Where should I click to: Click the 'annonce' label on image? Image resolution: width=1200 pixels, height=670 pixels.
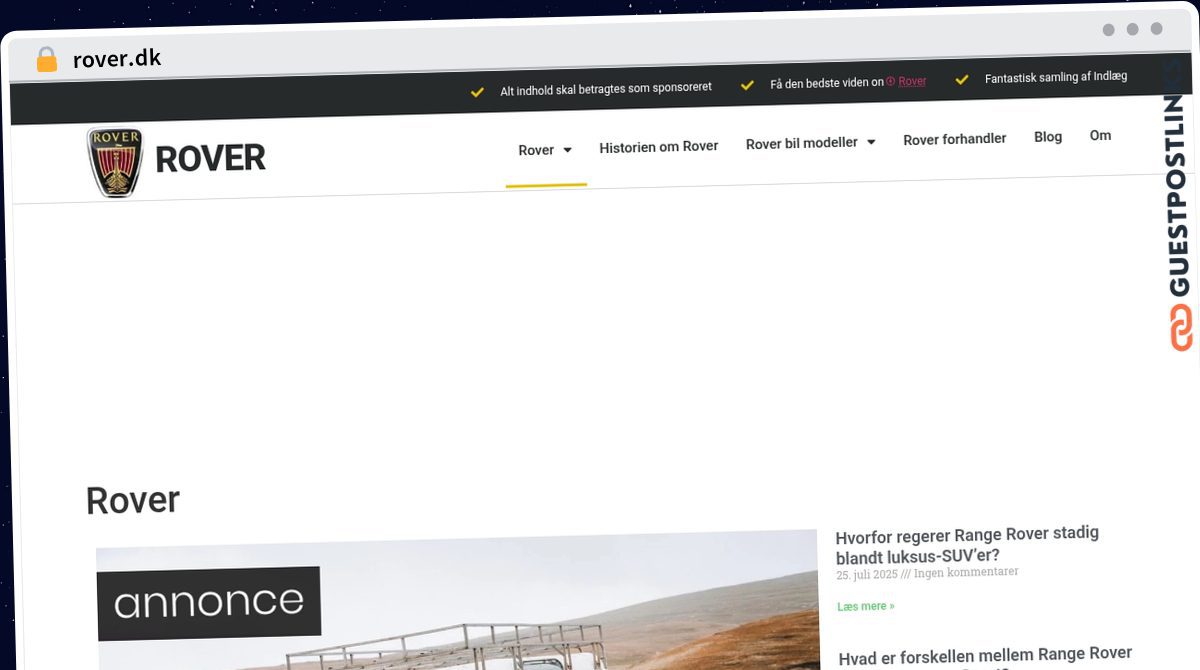click(209, 603)
